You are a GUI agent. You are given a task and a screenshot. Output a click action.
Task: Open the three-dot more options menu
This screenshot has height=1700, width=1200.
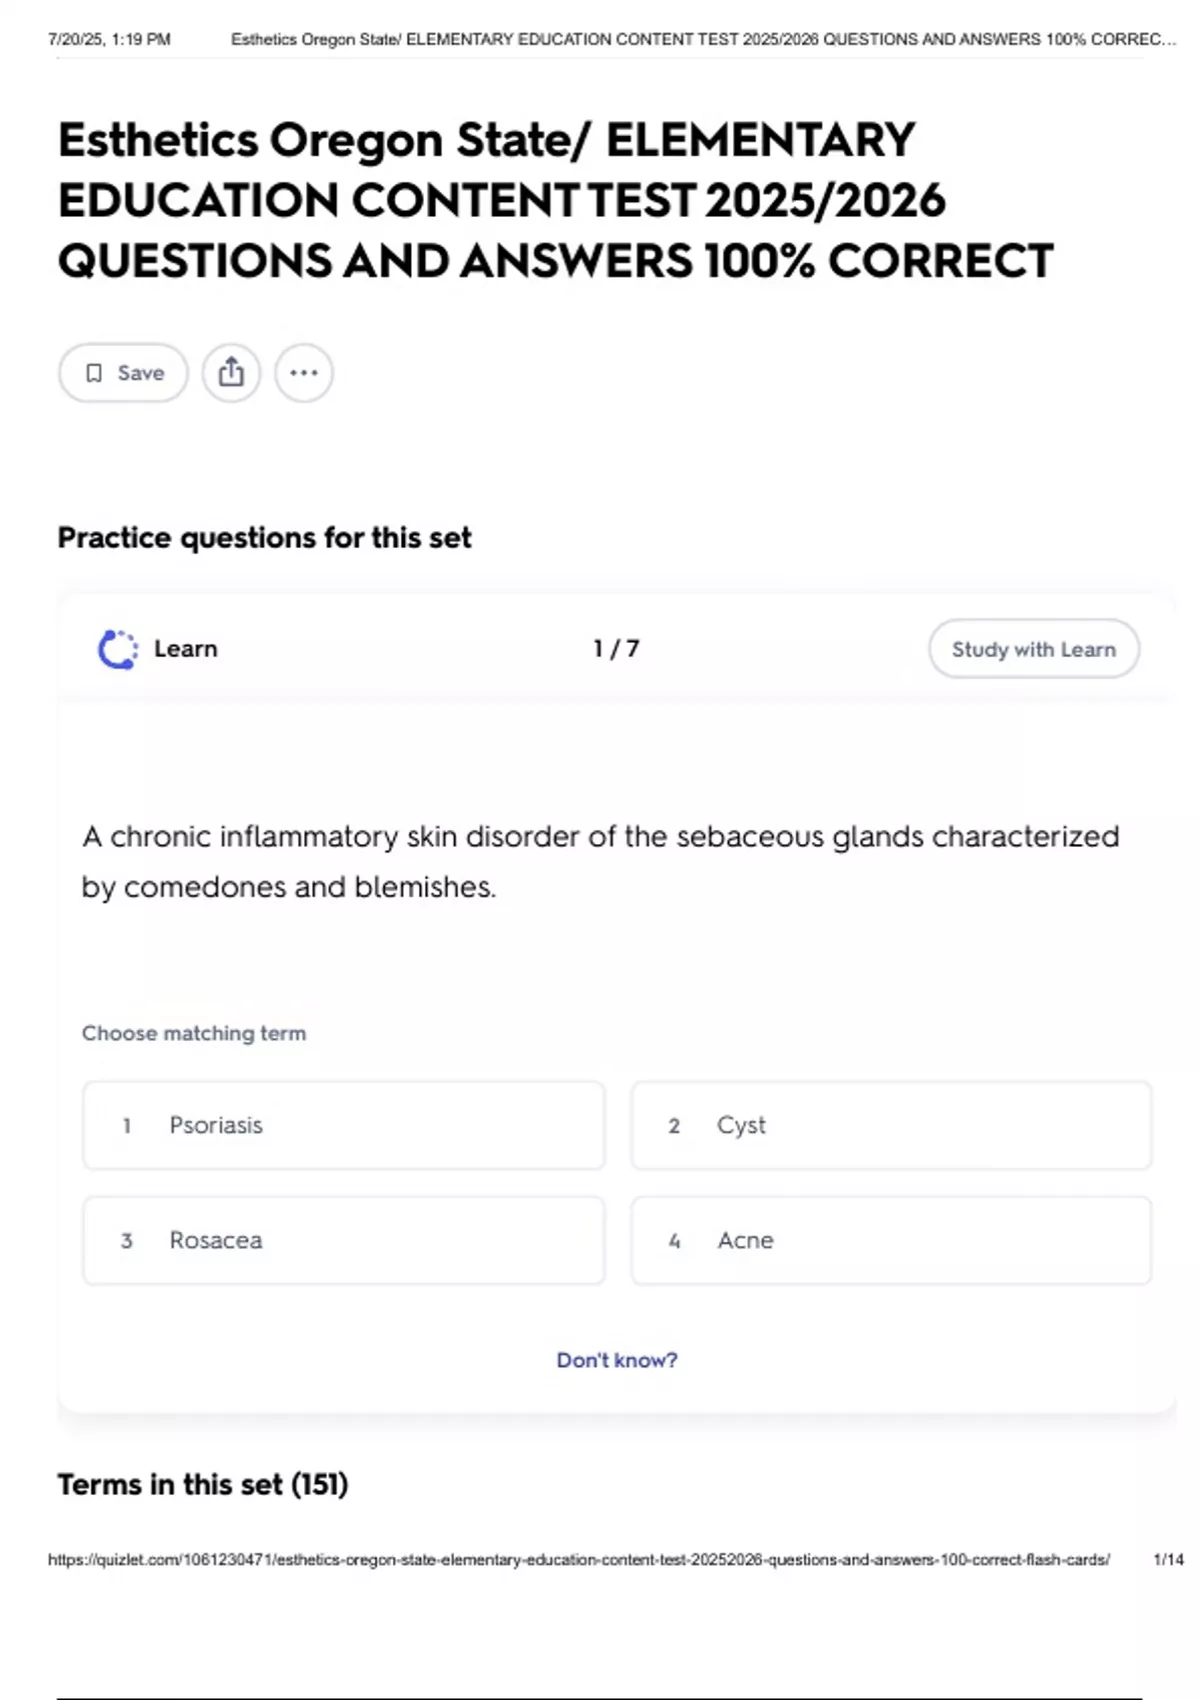(x=304, y=373)
